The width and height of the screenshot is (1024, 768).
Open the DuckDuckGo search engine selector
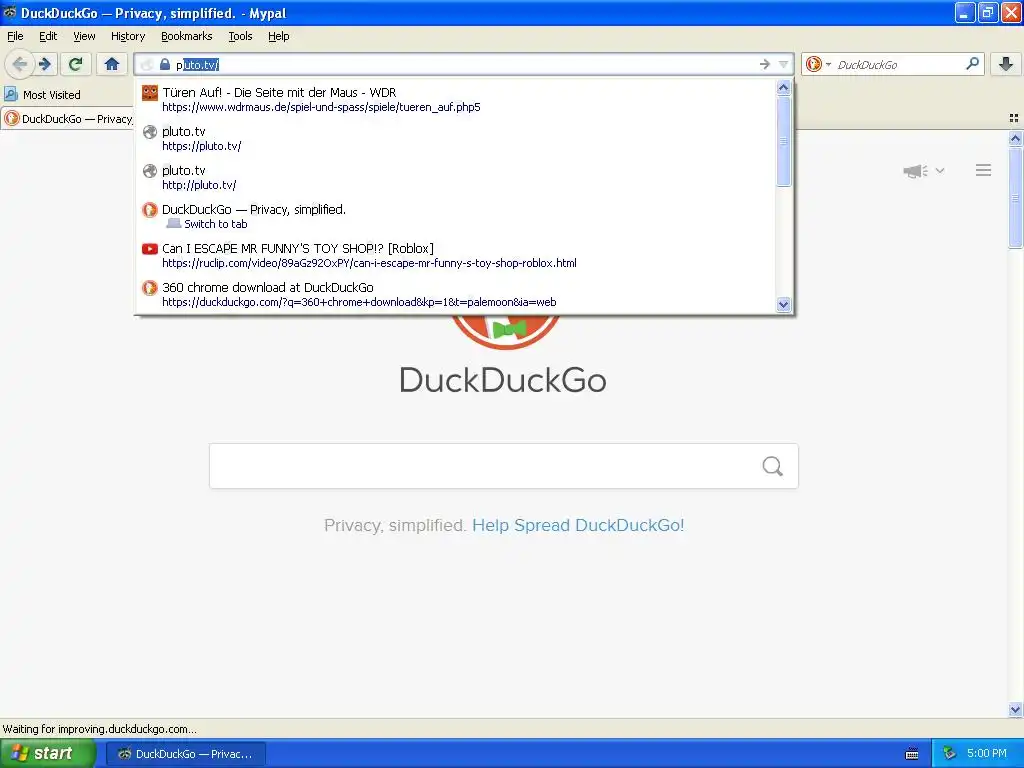[818, 64]
